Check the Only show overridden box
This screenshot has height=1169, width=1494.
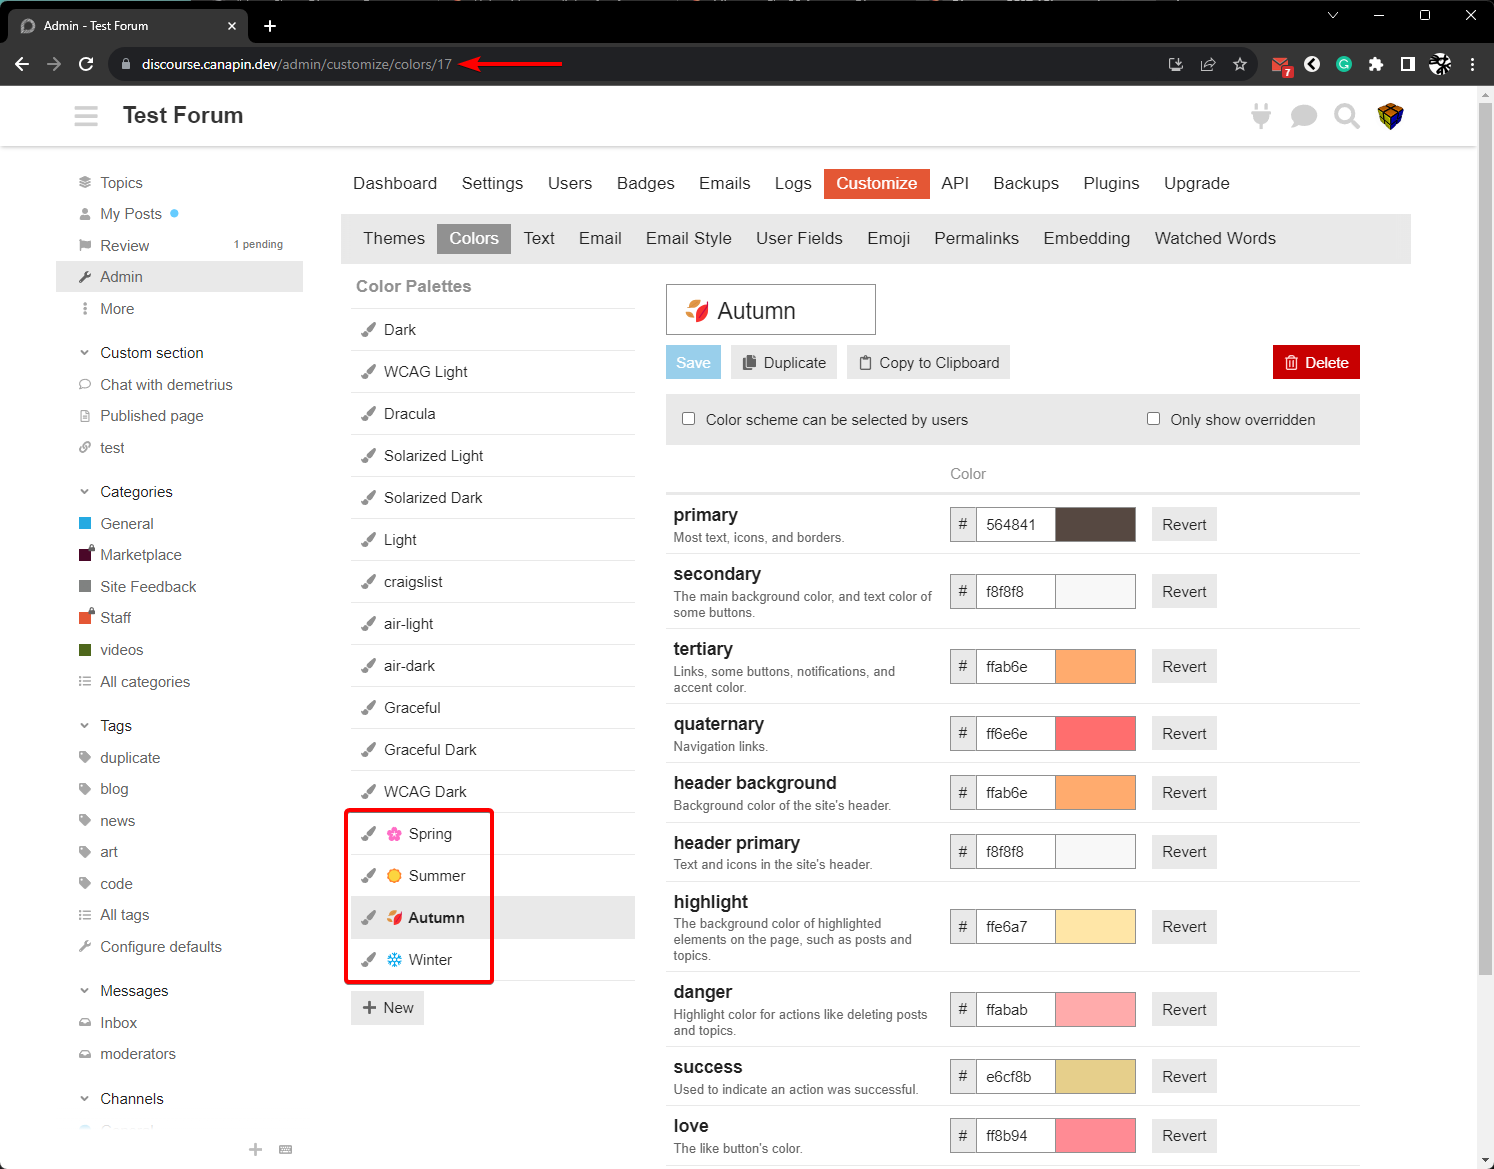[x=1153, y=419]
